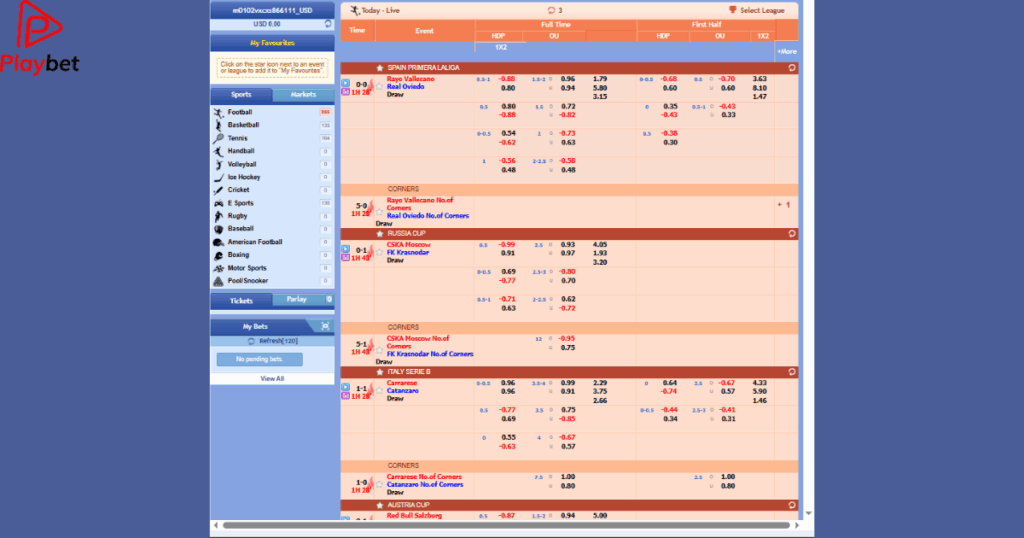Screen dimensions: 1024x538
Task: Select the Rugby player icon
Action: coord(219,216)
